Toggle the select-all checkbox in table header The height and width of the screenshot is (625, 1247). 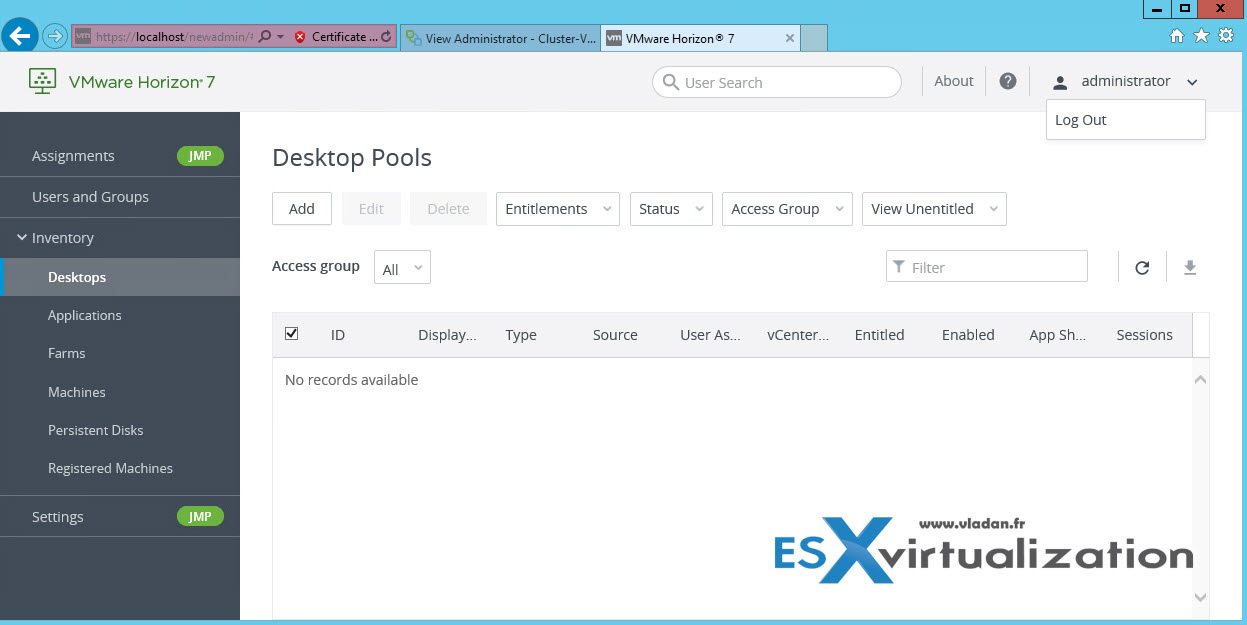click(x=292, y=334)
